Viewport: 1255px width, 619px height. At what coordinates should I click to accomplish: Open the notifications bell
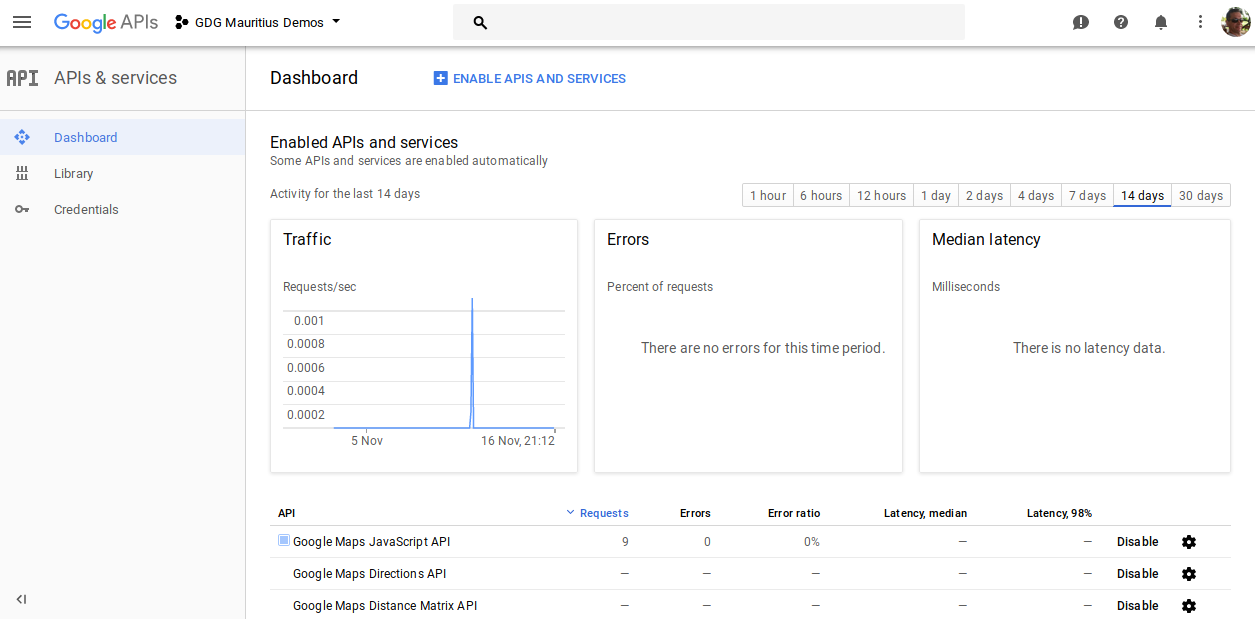point(1160,21)
